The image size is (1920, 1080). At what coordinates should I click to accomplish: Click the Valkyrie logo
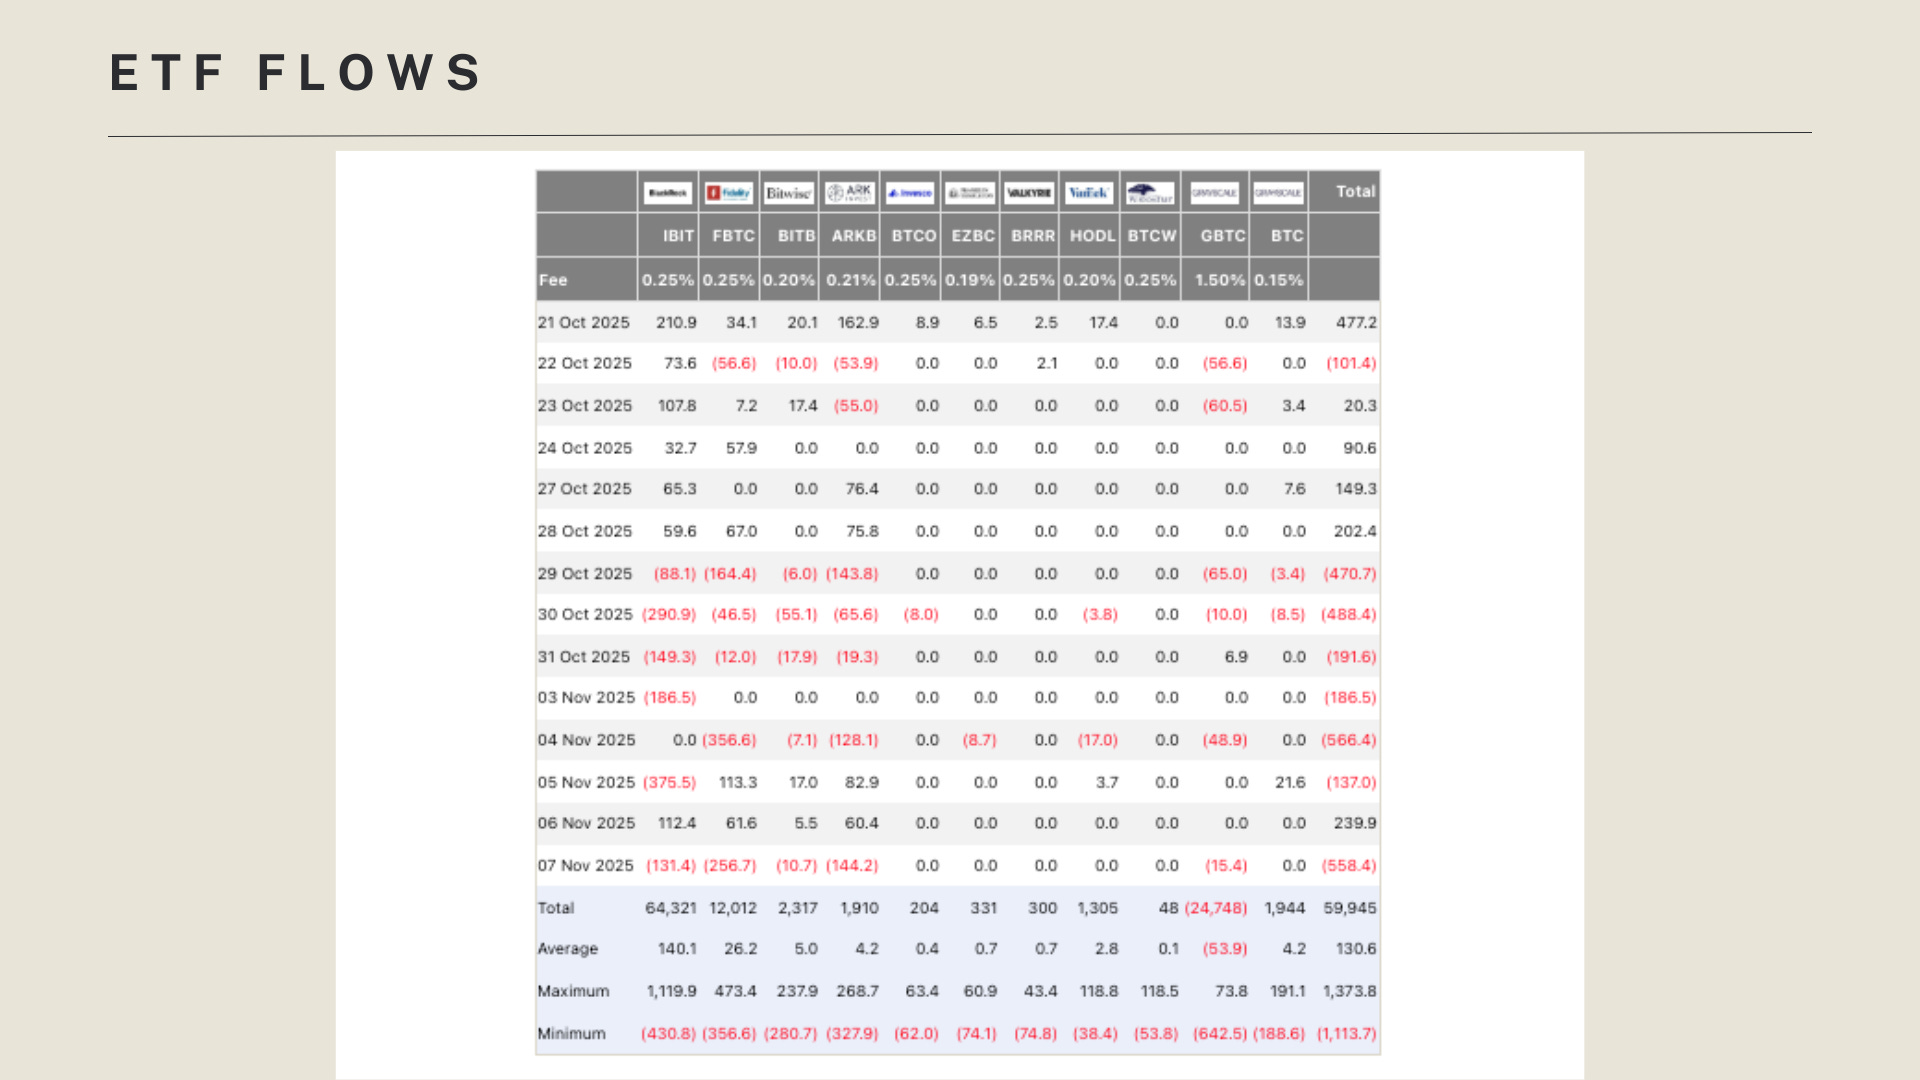pos(1029,193)
